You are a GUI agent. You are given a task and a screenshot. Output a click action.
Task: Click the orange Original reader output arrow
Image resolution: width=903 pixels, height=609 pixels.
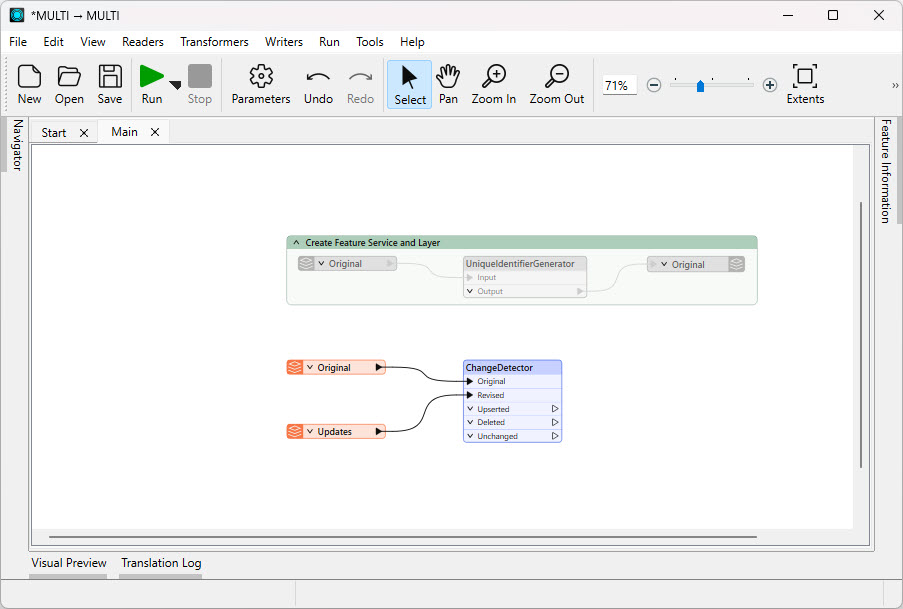[x=379, y=367]
